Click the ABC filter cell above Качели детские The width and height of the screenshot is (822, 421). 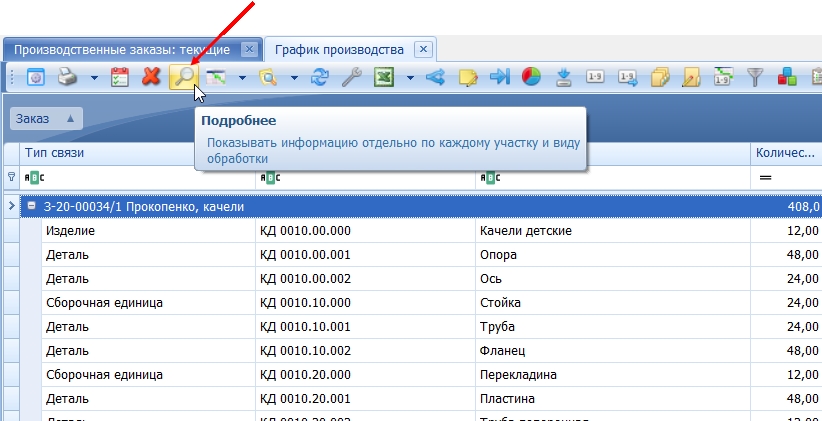pyautogui.click(x=613, y=178)
